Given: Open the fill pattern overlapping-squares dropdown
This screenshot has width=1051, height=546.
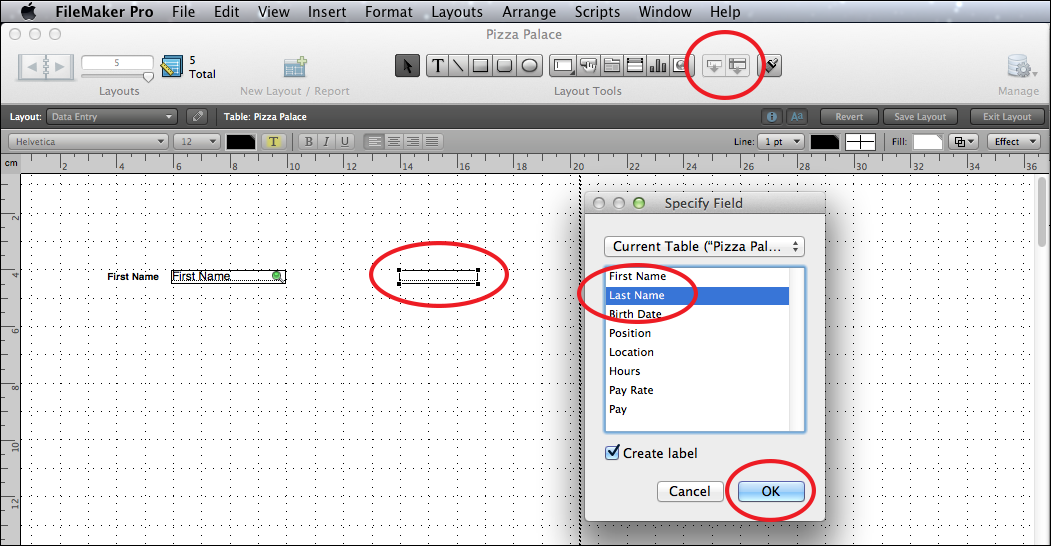Looking at the screenshot, I should 964,141.
